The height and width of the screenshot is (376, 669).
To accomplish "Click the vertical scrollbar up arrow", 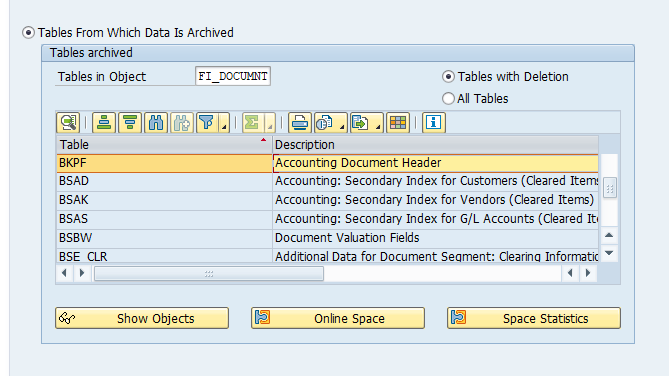I will point(609,235).
